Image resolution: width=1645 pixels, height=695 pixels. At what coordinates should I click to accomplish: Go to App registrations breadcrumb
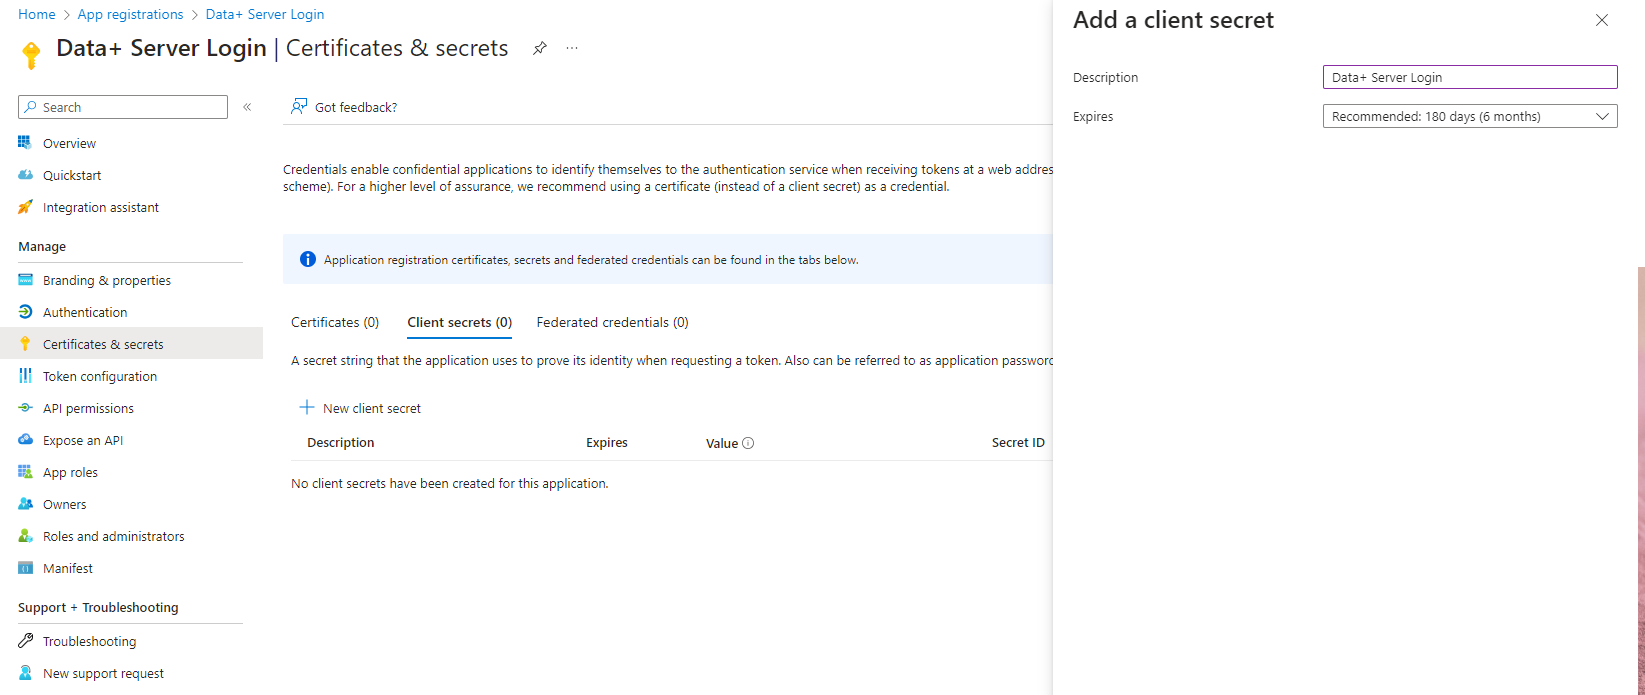click(x=130, y=14)
